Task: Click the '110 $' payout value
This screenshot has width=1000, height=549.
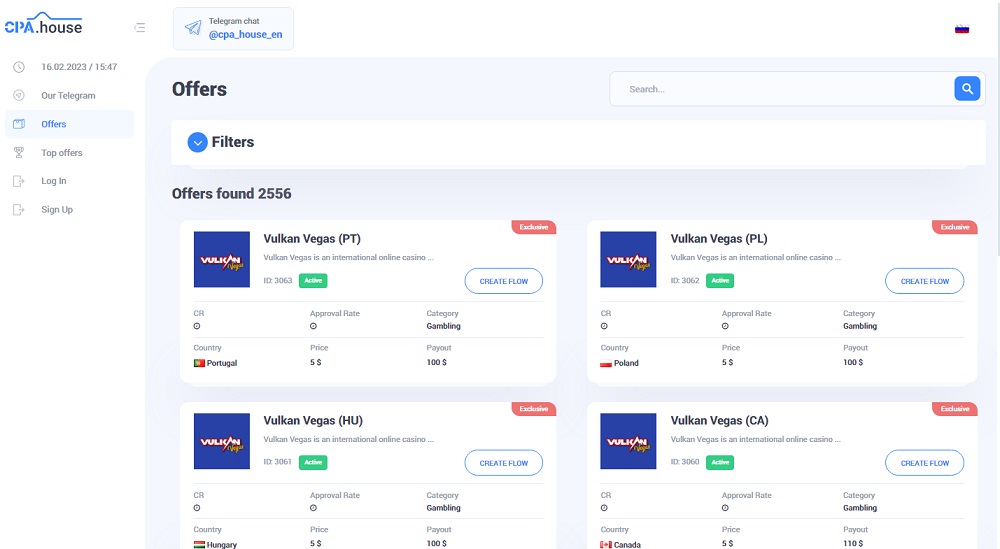Action: pyautogui.click(x=853, y=544)
